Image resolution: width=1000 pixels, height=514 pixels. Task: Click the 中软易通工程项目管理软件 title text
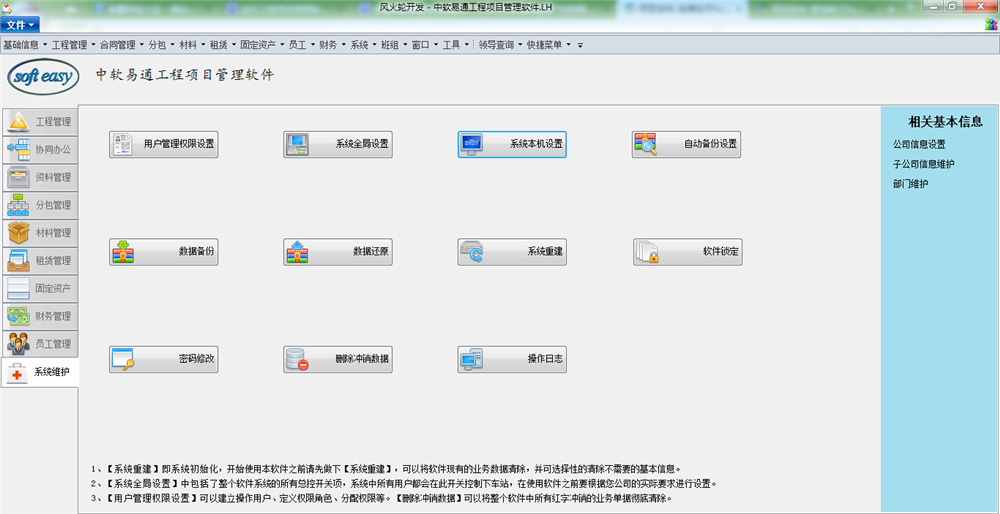(x=185, y=75)
